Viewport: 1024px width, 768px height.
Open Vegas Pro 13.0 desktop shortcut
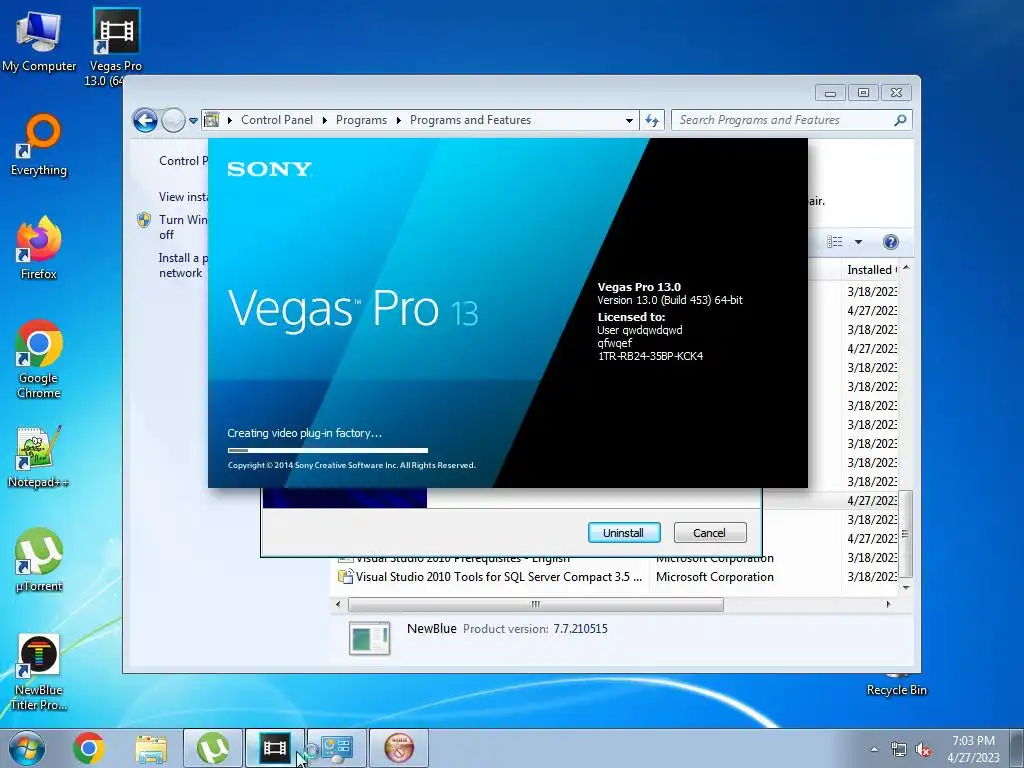(116, 47)
